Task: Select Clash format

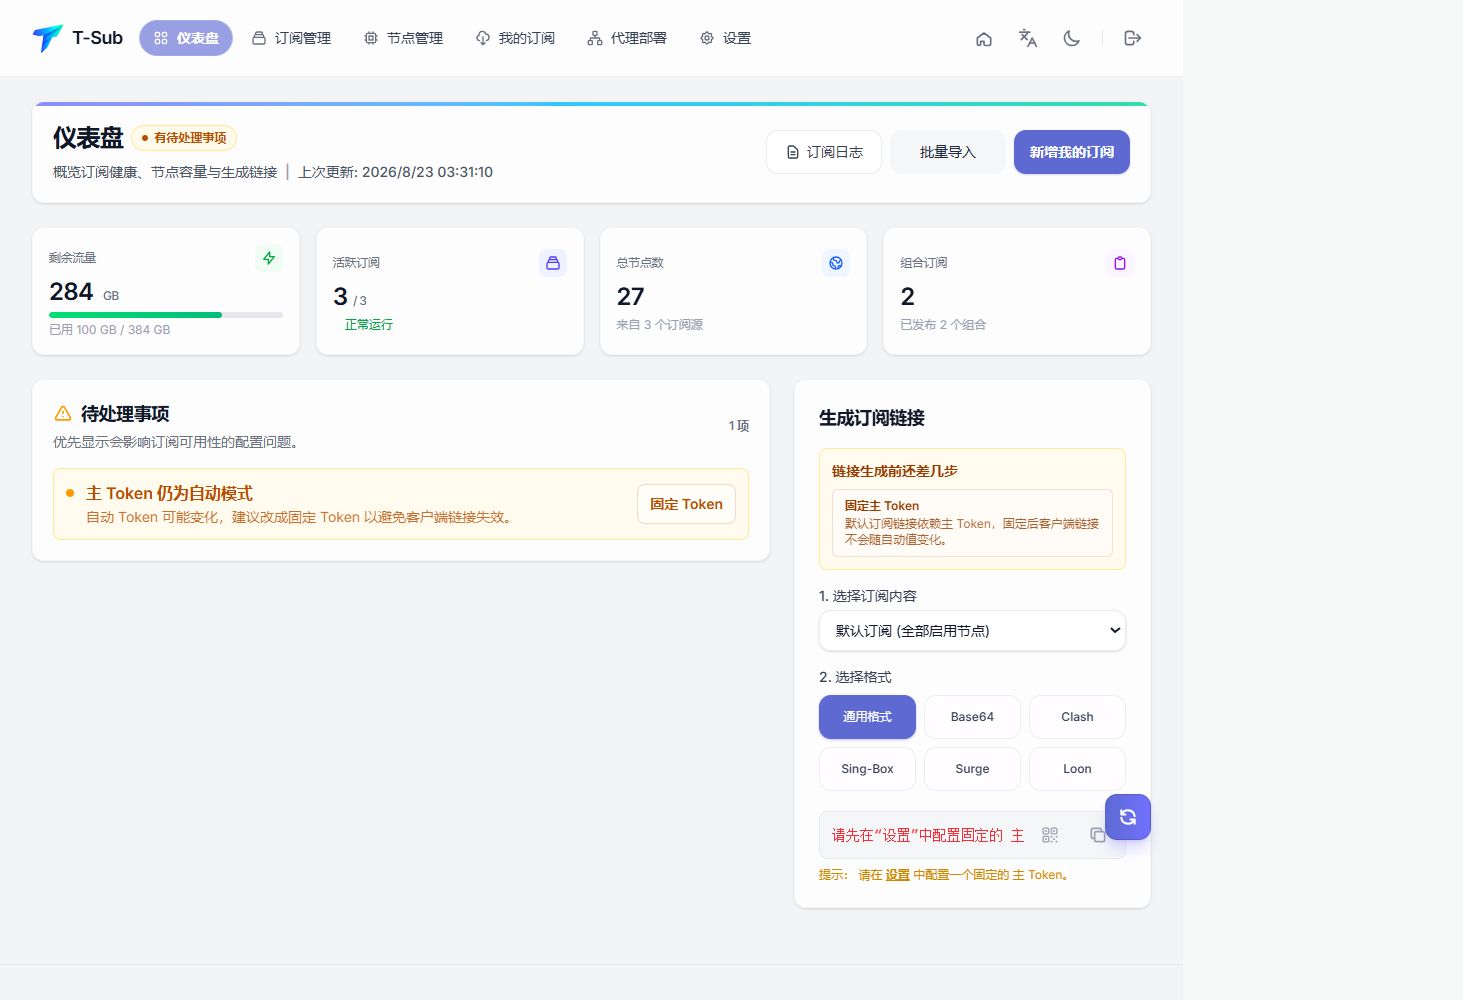Action: coord(1077,717)
